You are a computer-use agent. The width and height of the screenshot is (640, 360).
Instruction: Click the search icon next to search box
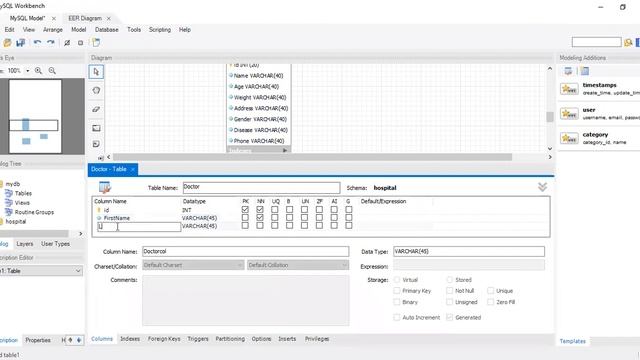tap(628, 42)
